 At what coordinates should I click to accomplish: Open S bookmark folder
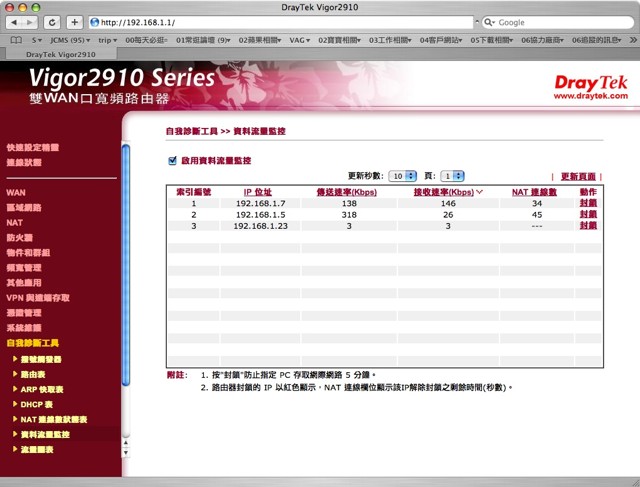tap(37, 40)
